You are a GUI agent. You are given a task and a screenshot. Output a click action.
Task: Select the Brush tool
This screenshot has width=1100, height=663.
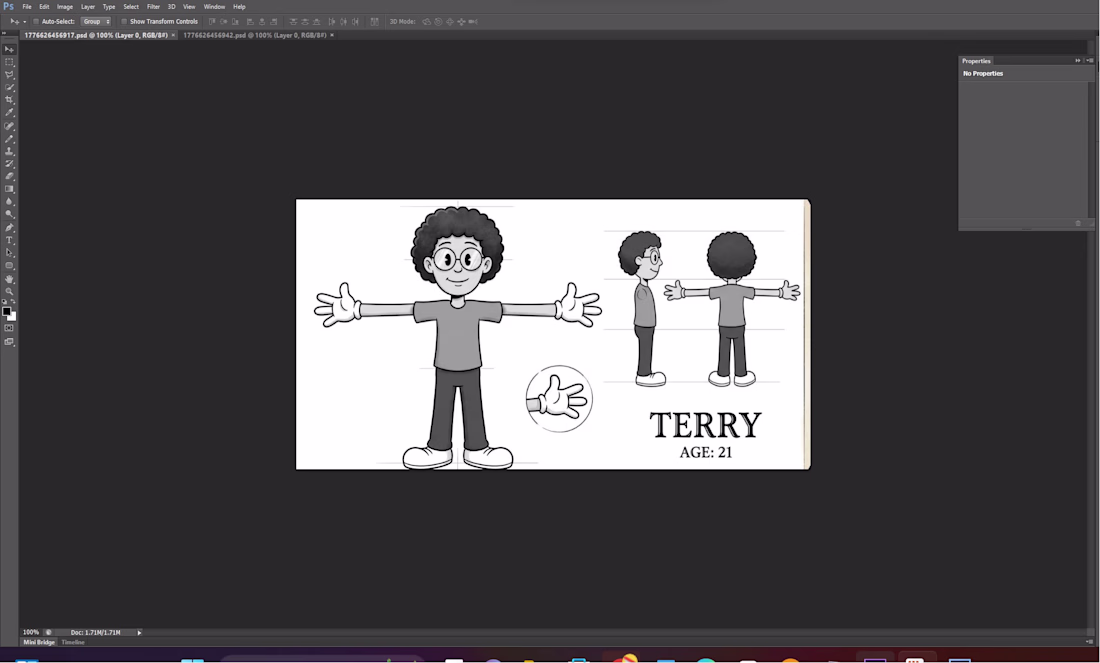9,139
